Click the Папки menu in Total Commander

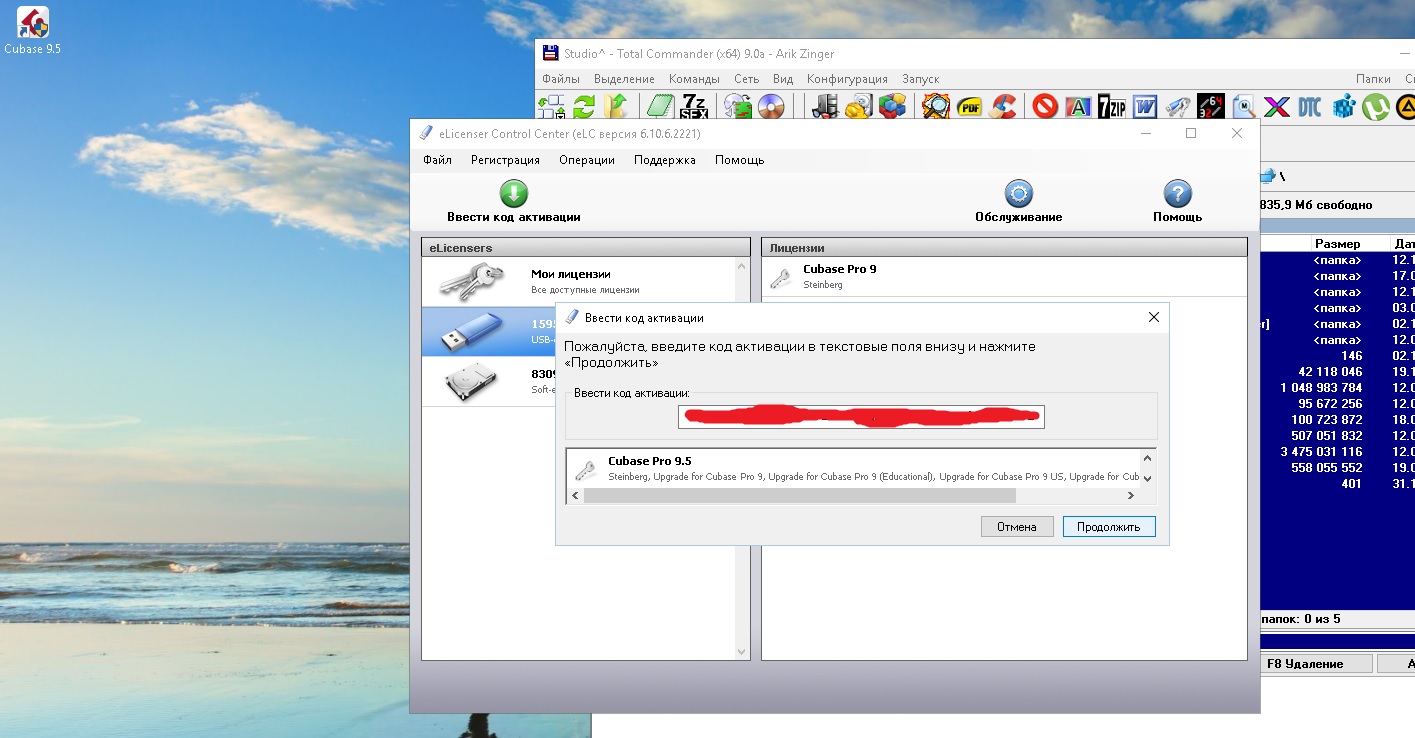pos(1373,79)
